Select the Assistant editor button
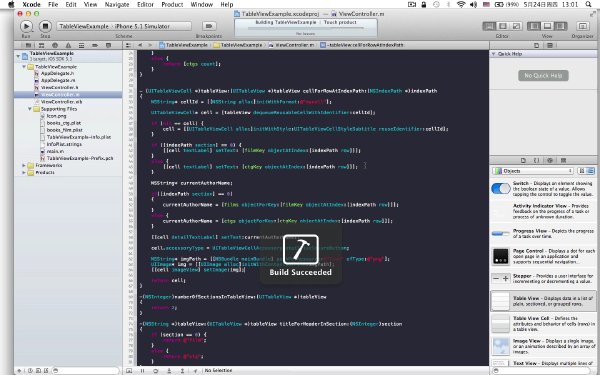 [503, 26]
